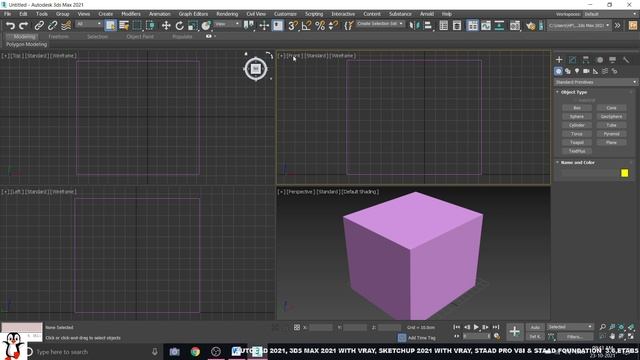
Task: Click the Teapot primitive button
Action: 577,142
